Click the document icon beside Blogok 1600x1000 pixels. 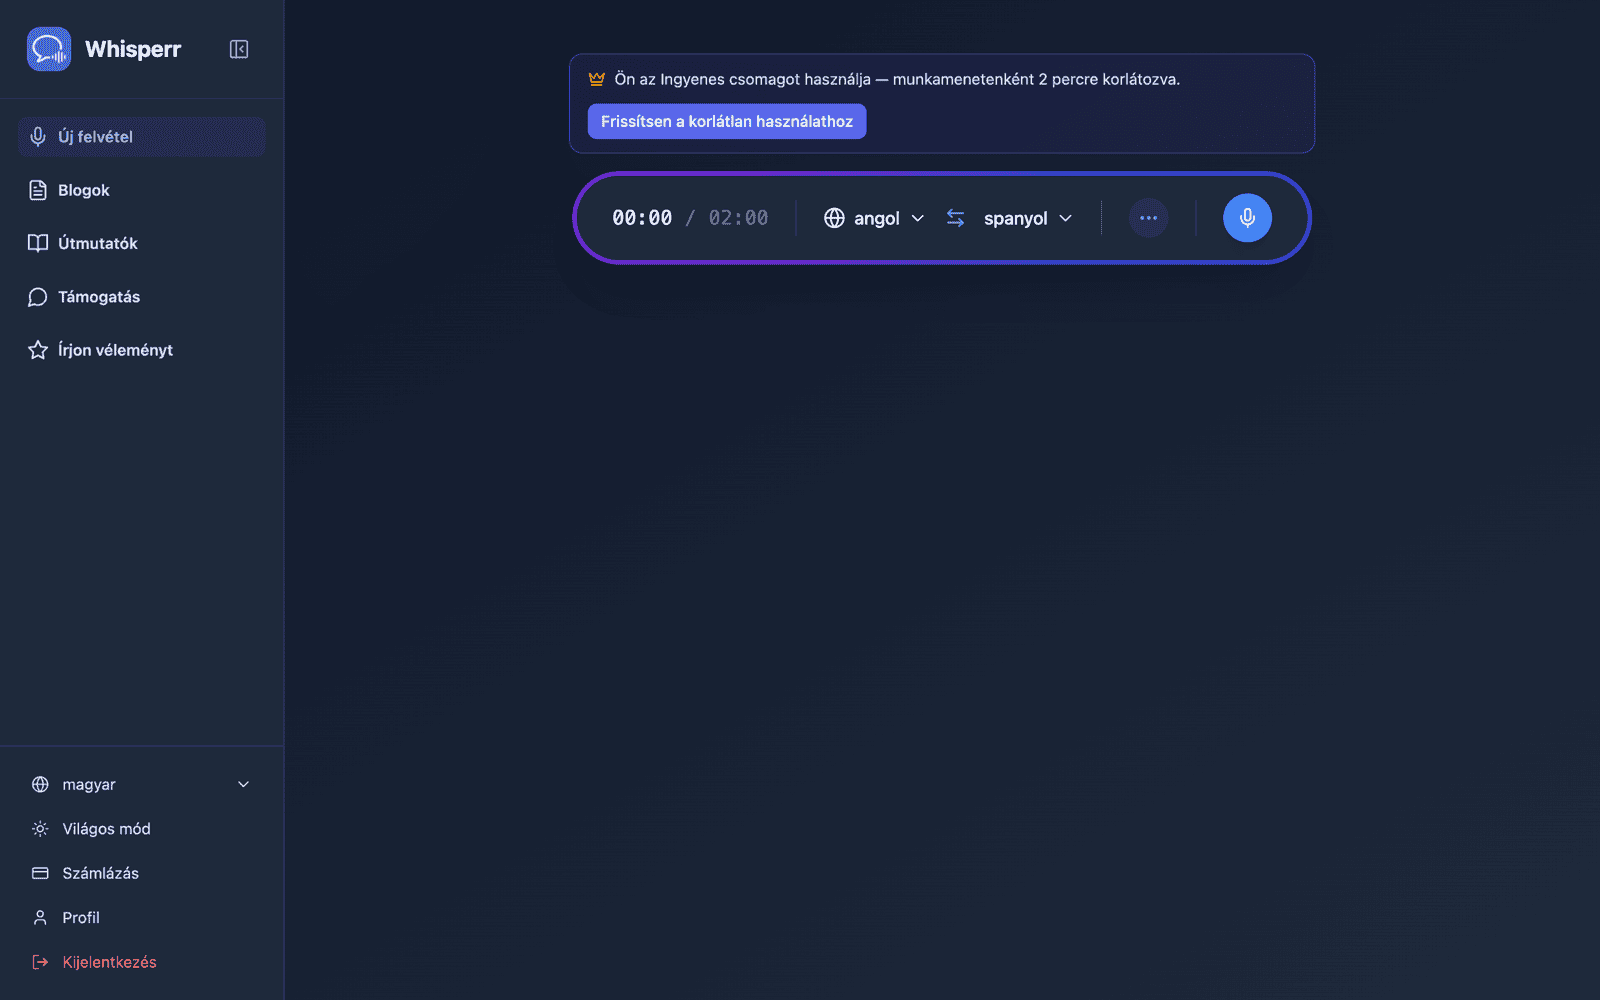(x=38, y=190)
